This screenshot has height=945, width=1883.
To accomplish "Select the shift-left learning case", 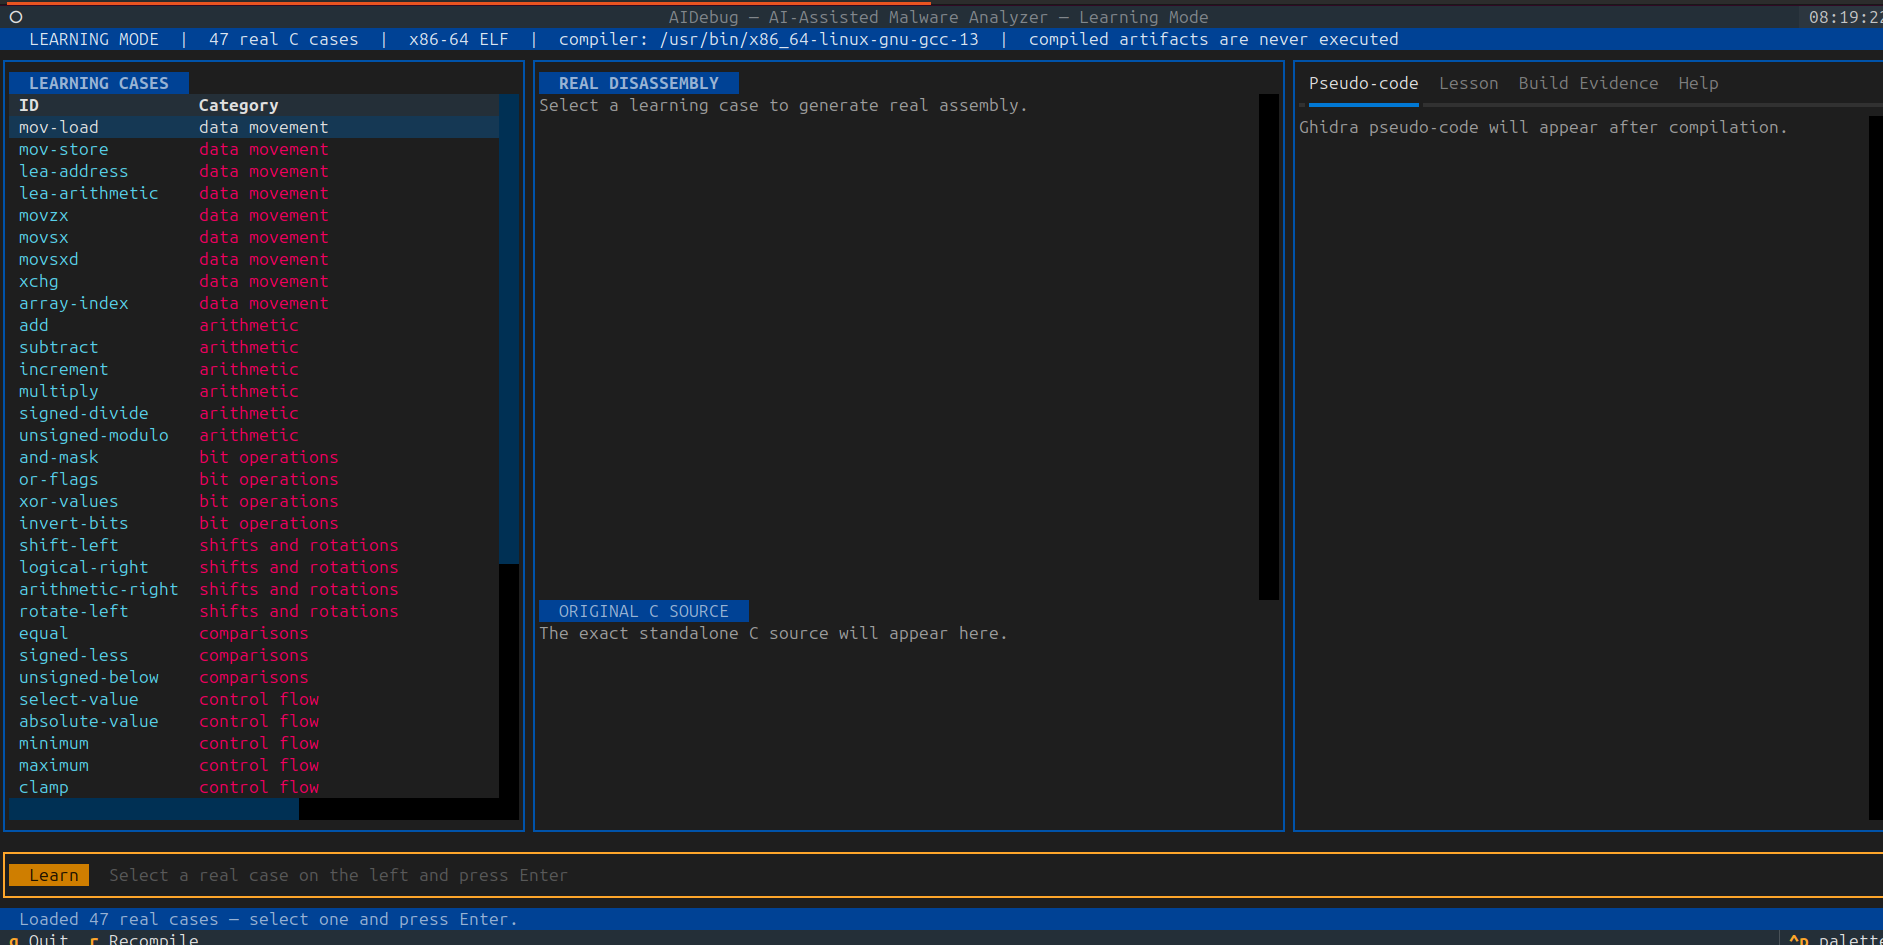I will point(254,545).
